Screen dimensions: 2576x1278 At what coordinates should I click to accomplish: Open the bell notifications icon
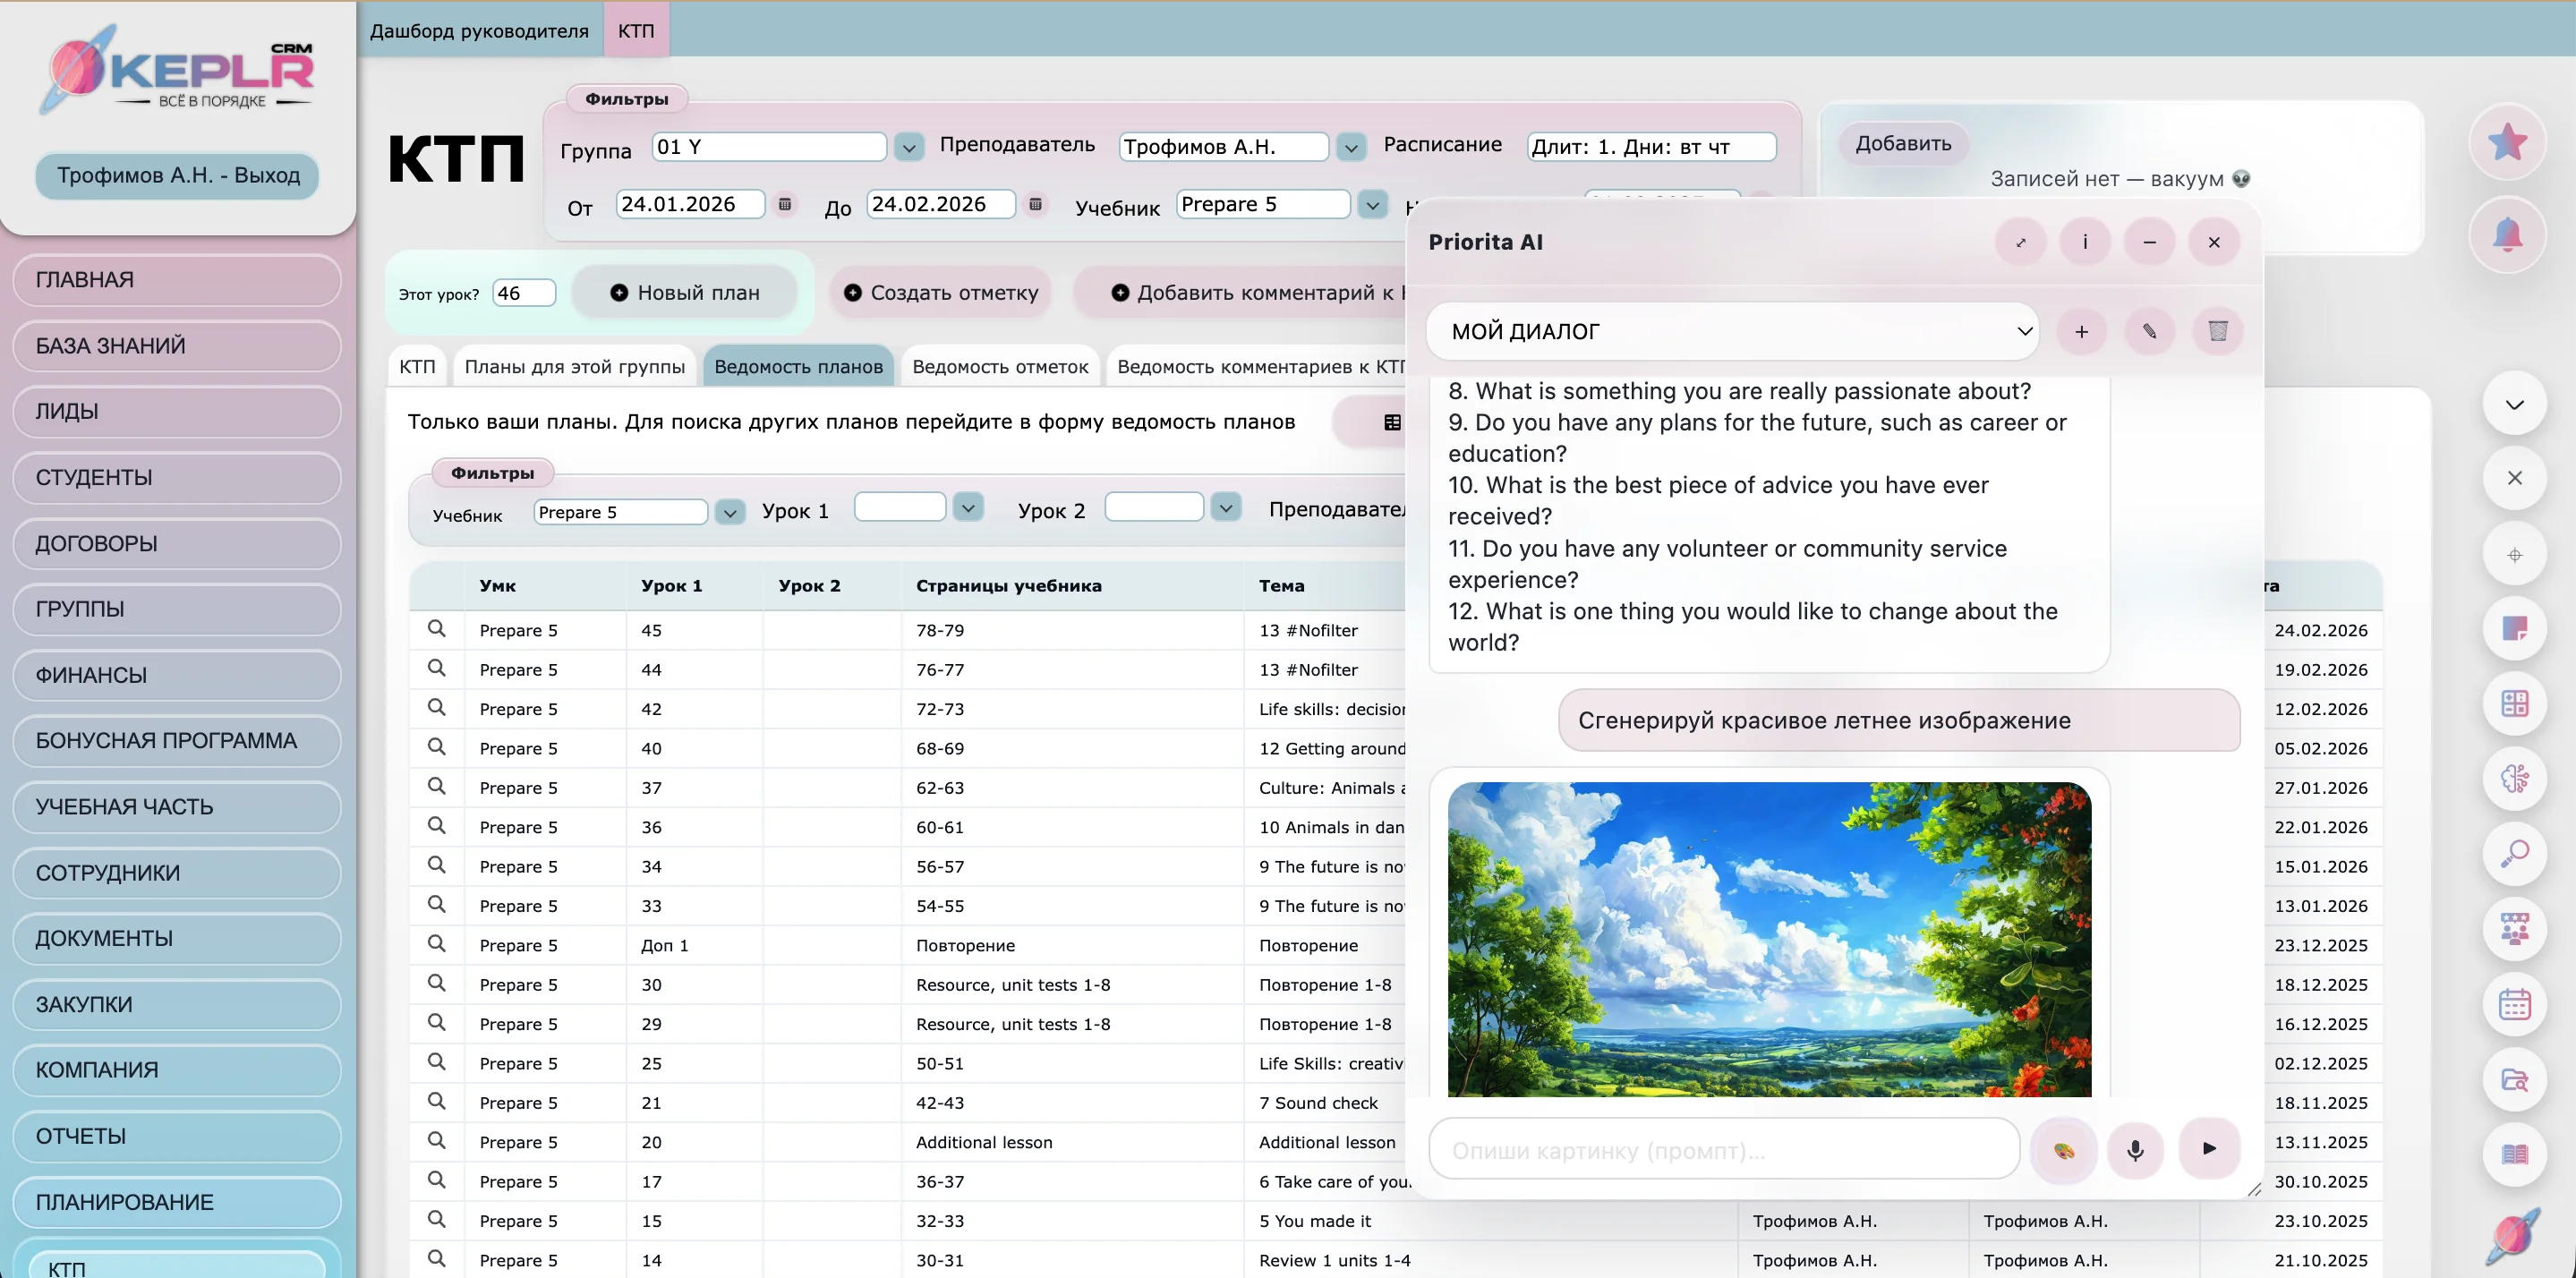pos(2507,236)
